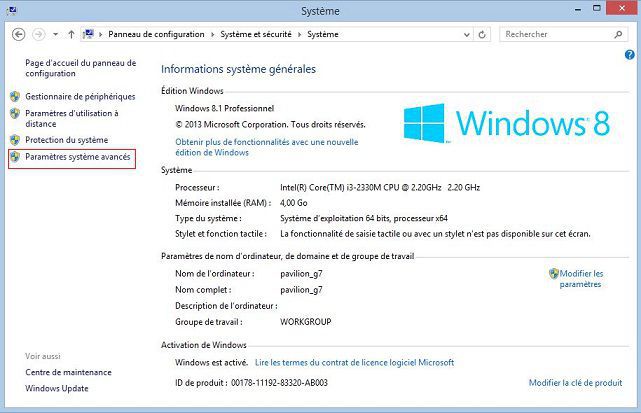Viewport: 641px width, 413px height.
Task: Open Protection du système
Action: click(x=67, y=140)
